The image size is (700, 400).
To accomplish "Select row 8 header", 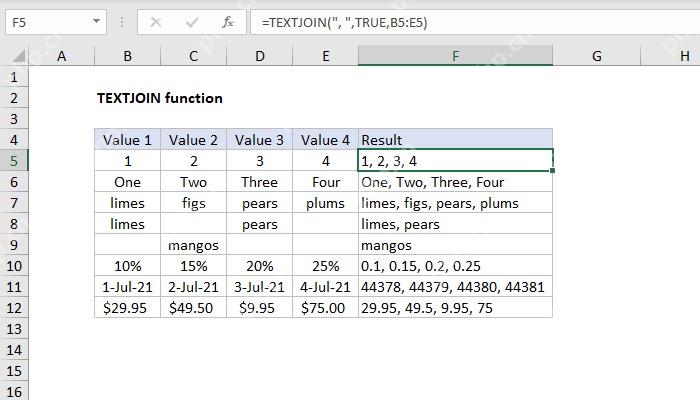I will click(x=14, y=224).
